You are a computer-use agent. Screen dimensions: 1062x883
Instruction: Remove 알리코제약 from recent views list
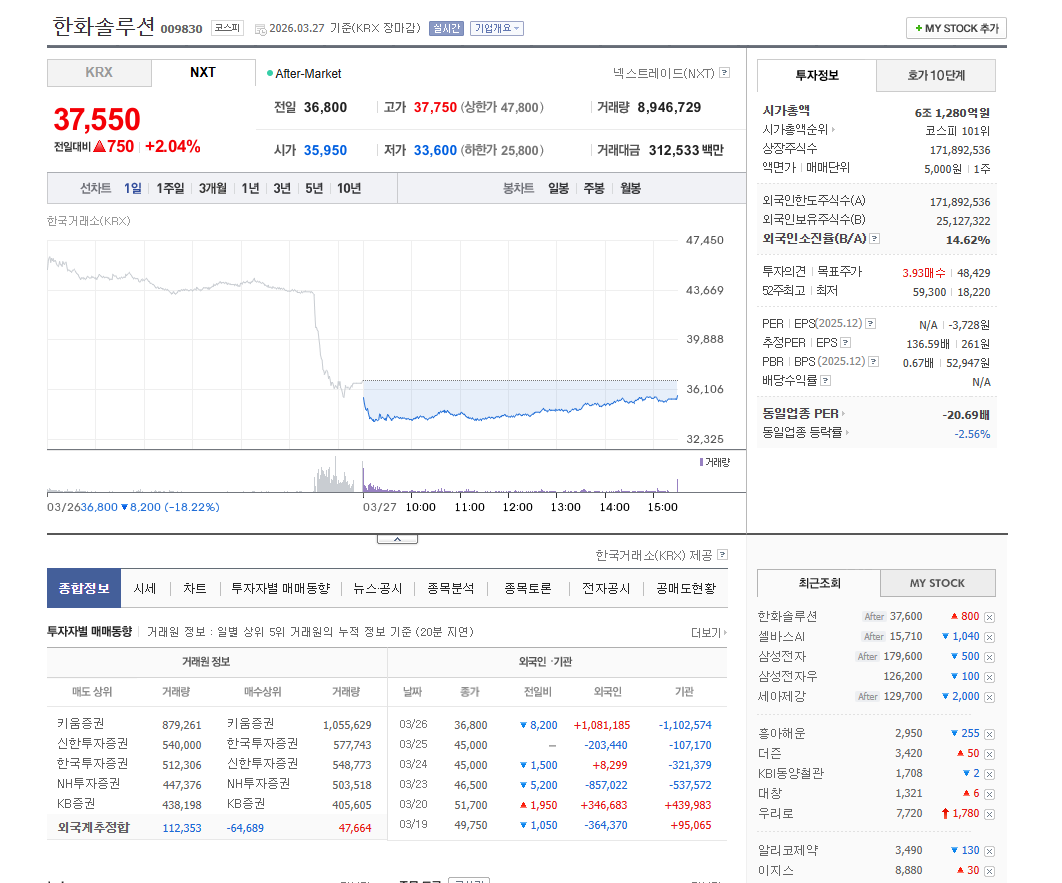990,851
